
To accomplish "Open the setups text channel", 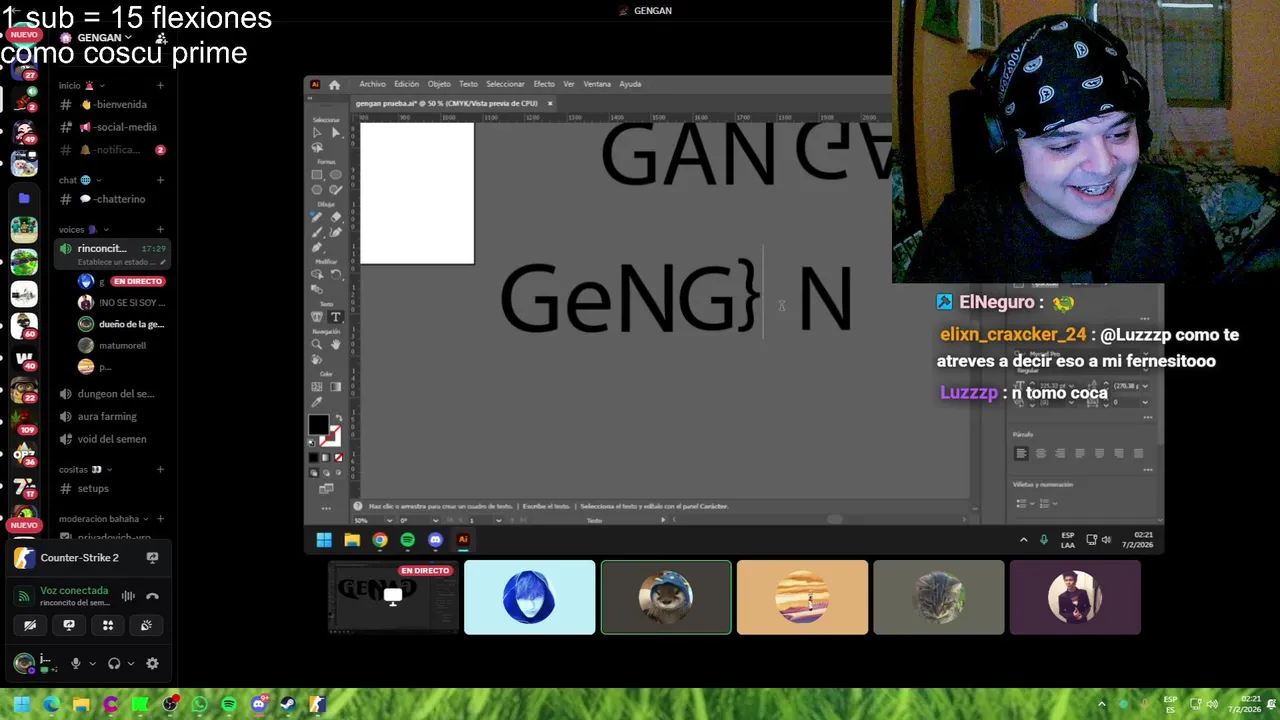I will tap(112, 488).
